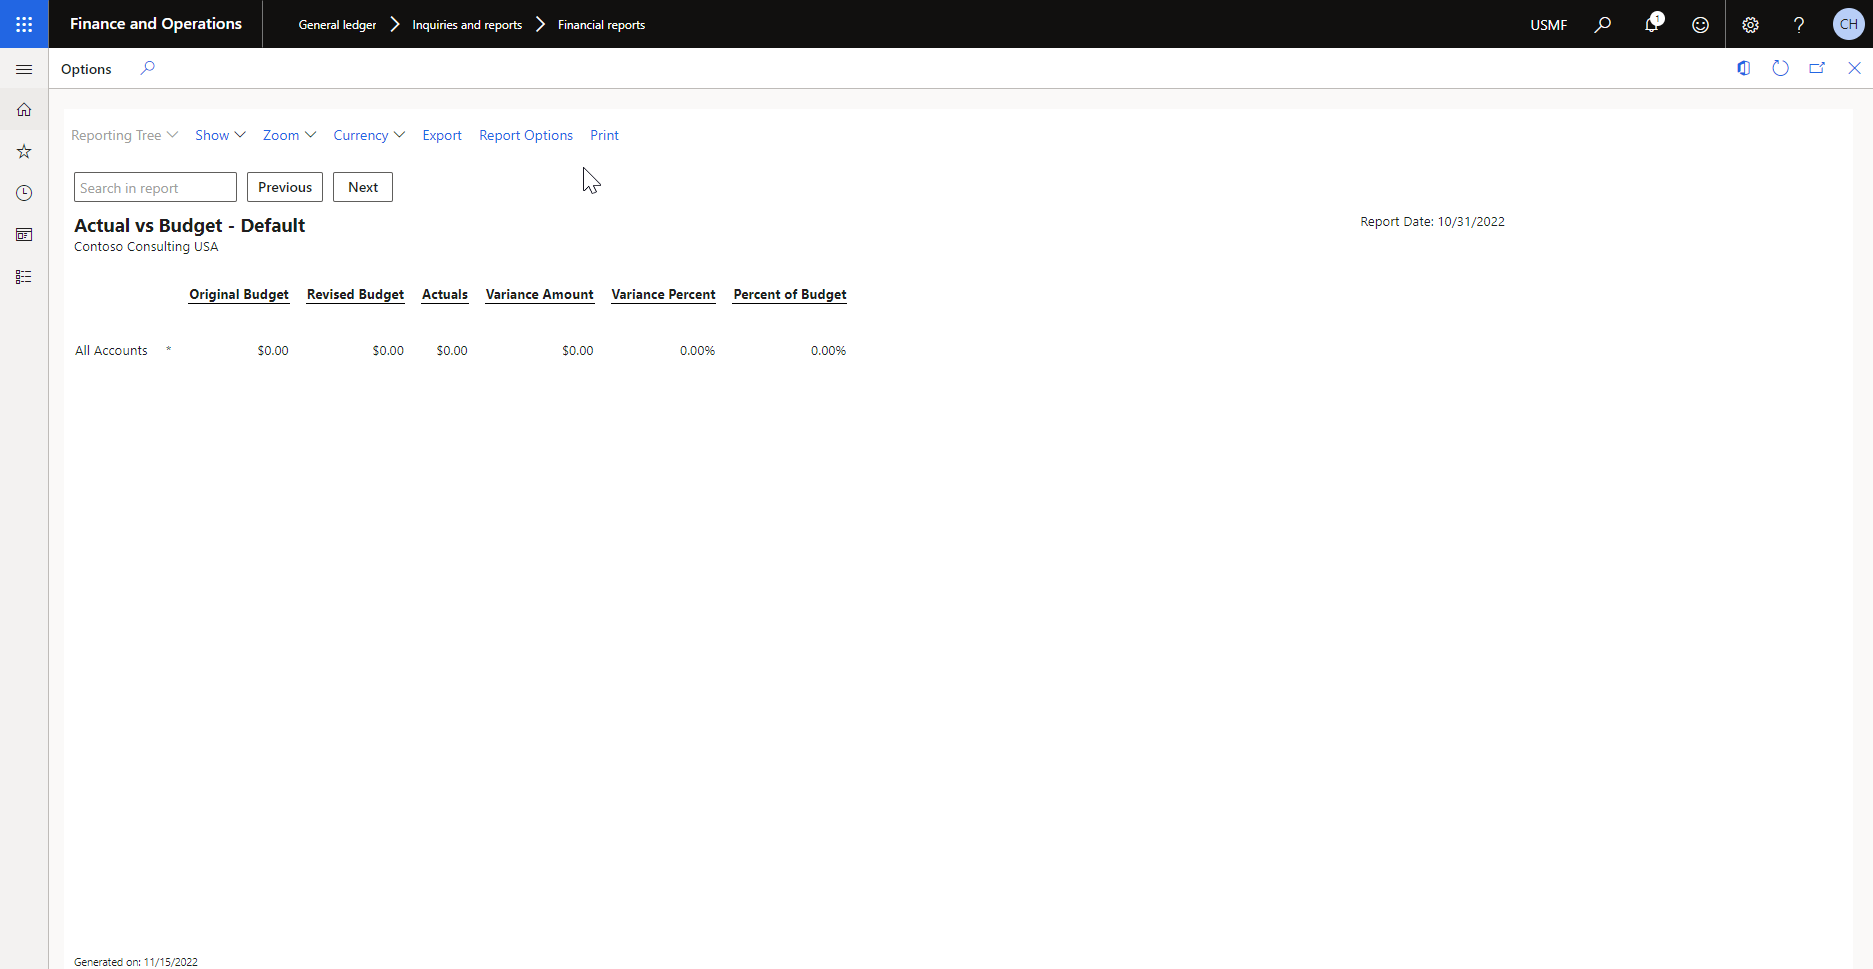Click the Search in report field
This screenshot has height=969, width=1873.
tap(155, 187)
